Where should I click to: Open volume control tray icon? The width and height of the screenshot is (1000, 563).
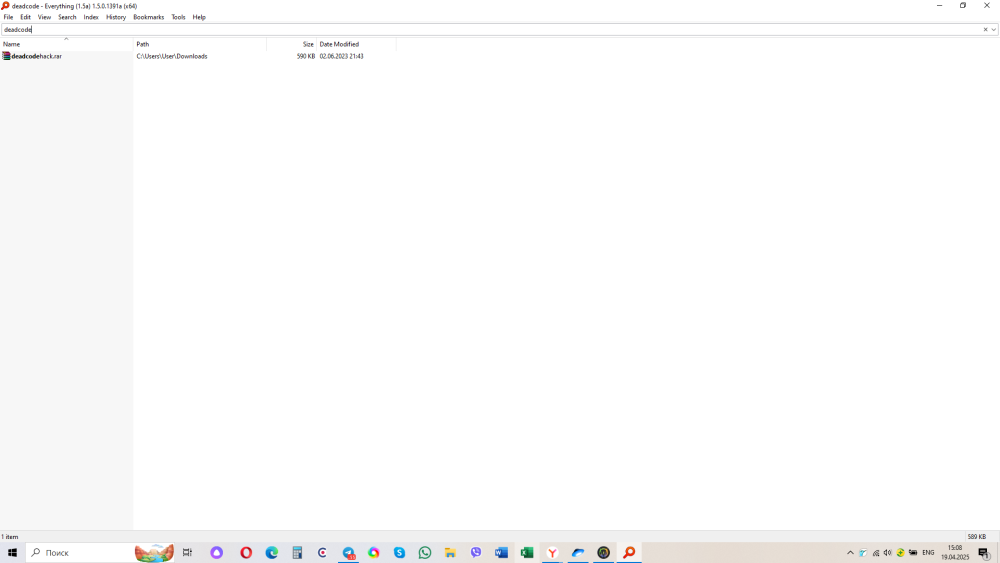click(x=888, y=553)
